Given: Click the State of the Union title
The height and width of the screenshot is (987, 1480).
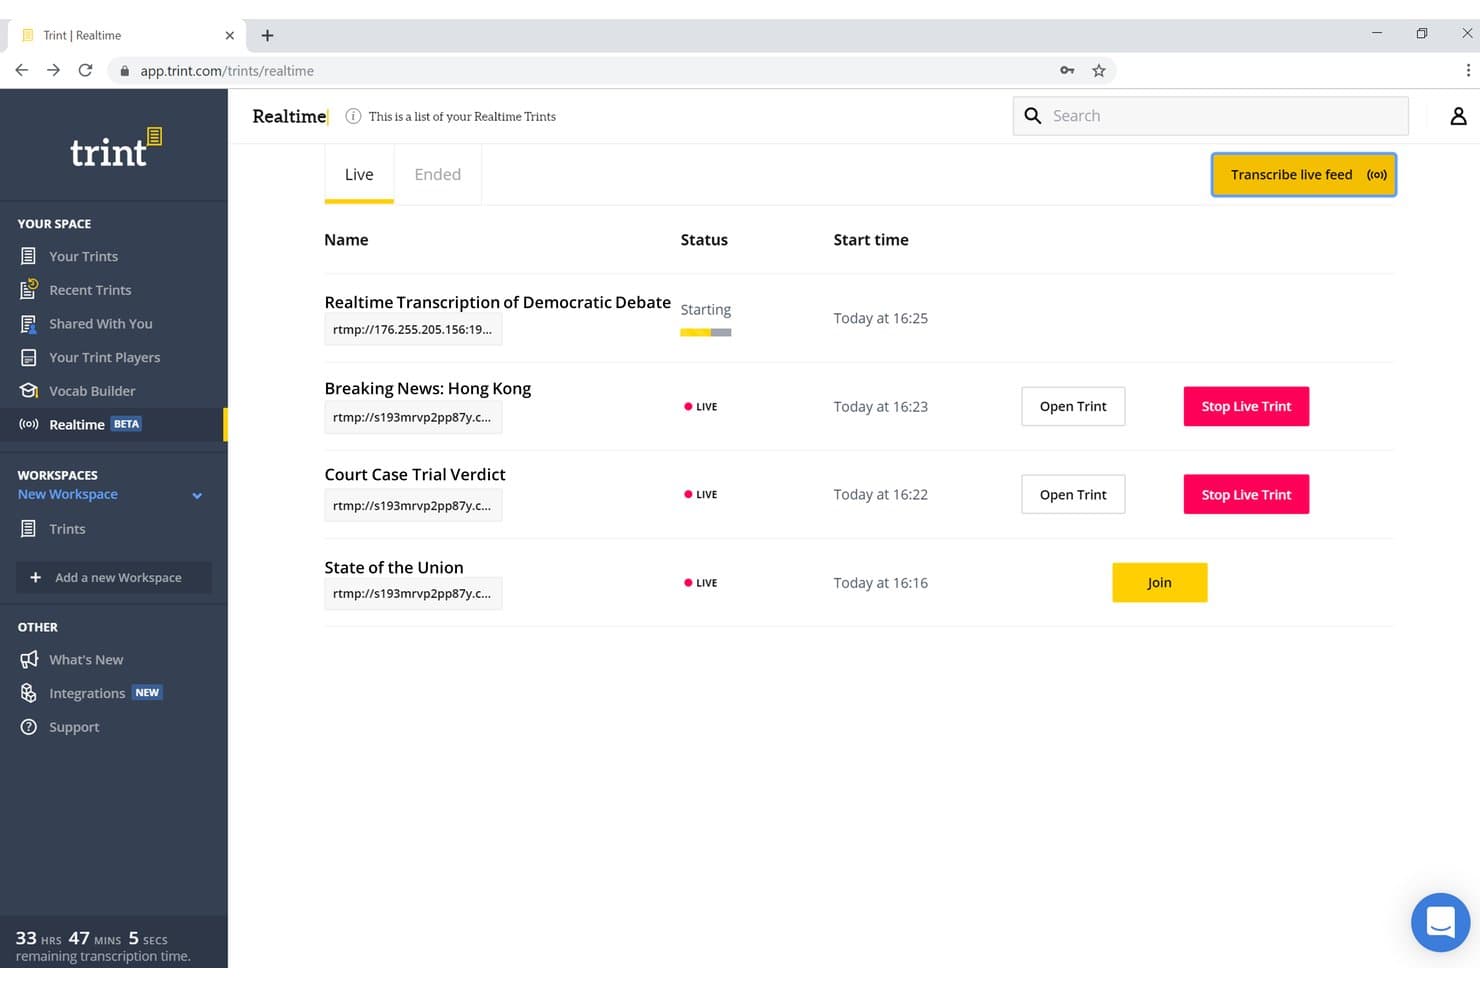Looking at the screenshot, I should [394, 567].
